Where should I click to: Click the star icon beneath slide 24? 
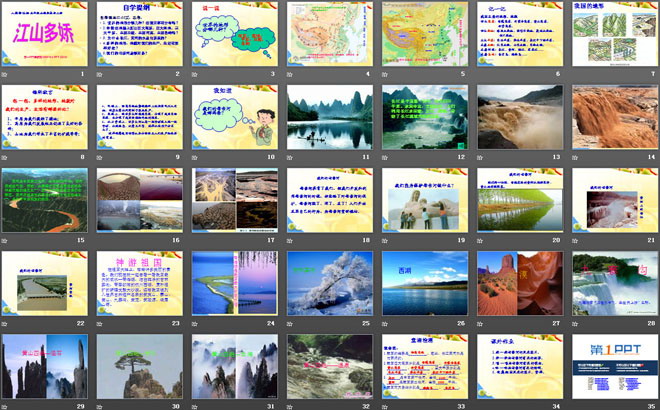[x=194, y=324]
